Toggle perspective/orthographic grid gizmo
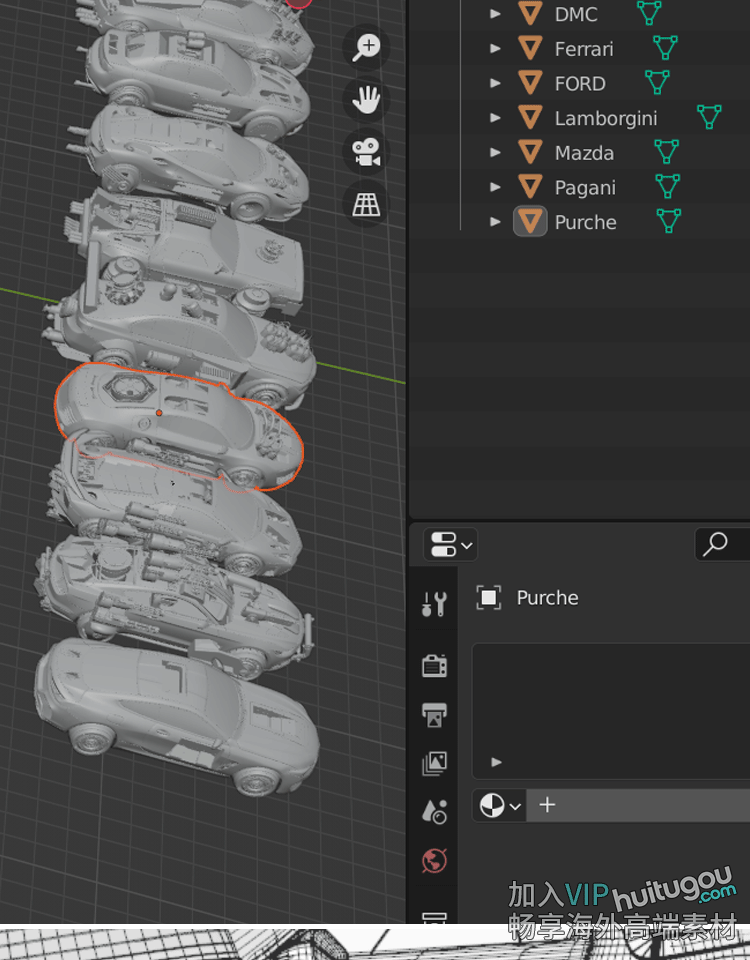Screen dimensions: 750x960 [x=367, y=205]
